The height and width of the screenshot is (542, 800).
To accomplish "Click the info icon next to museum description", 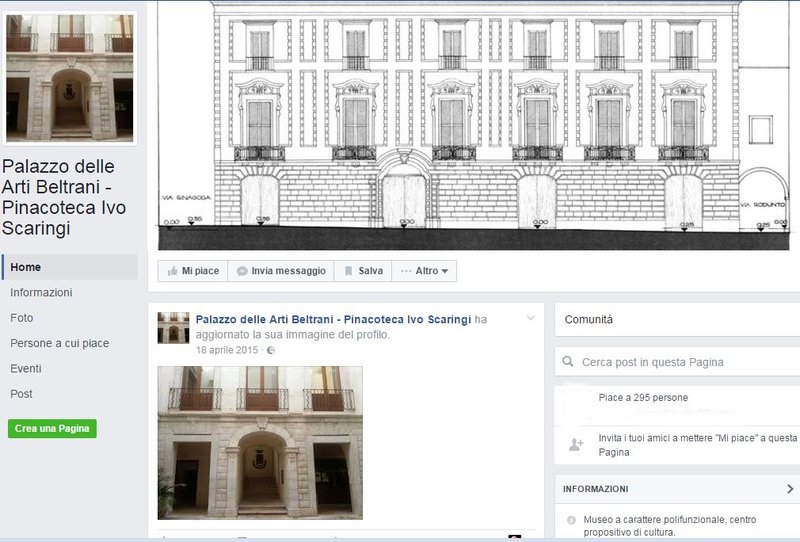I will (571, 520).
